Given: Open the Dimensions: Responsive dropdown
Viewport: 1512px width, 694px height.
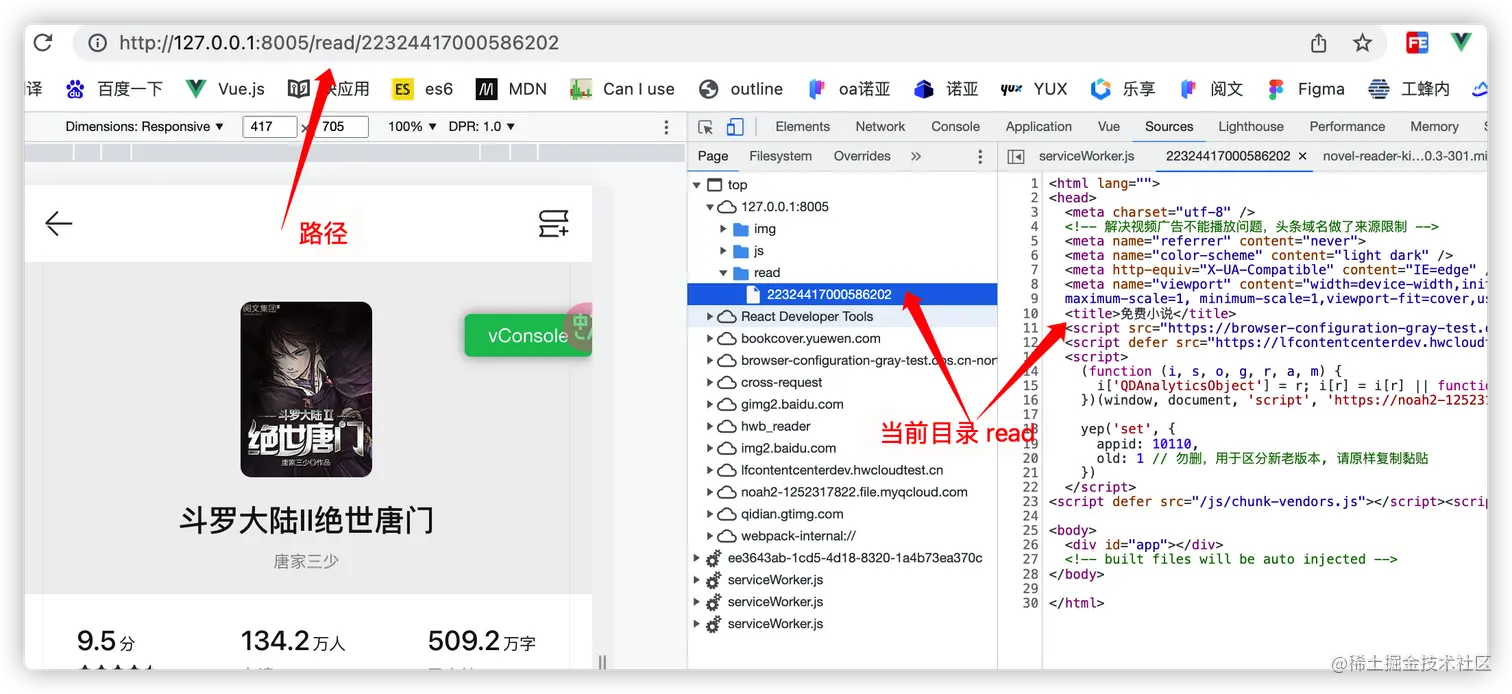Looking at the screenshot, I should click(x=145, y=127).
